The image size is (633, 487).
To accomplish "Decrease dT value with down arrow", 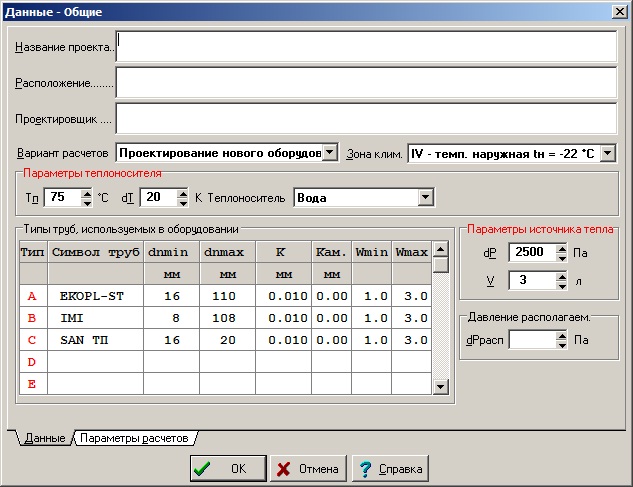I will click(183, 202).
